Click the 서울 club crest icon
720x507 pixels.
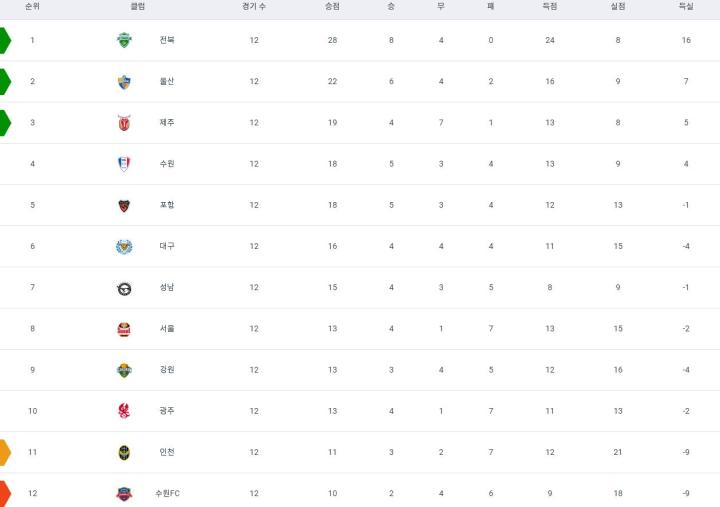tap(124, 329)
